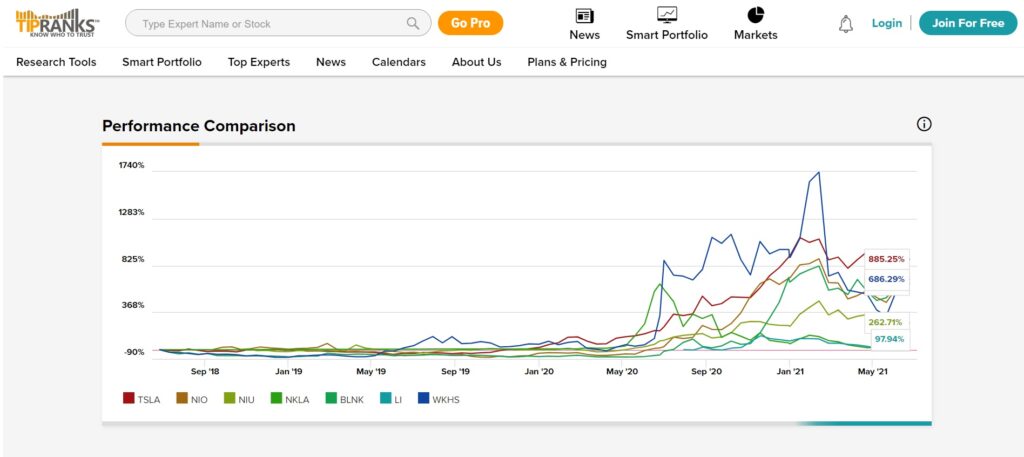Open the Research Tools menu
This screenshot has width=1024, height=457.
56,62
